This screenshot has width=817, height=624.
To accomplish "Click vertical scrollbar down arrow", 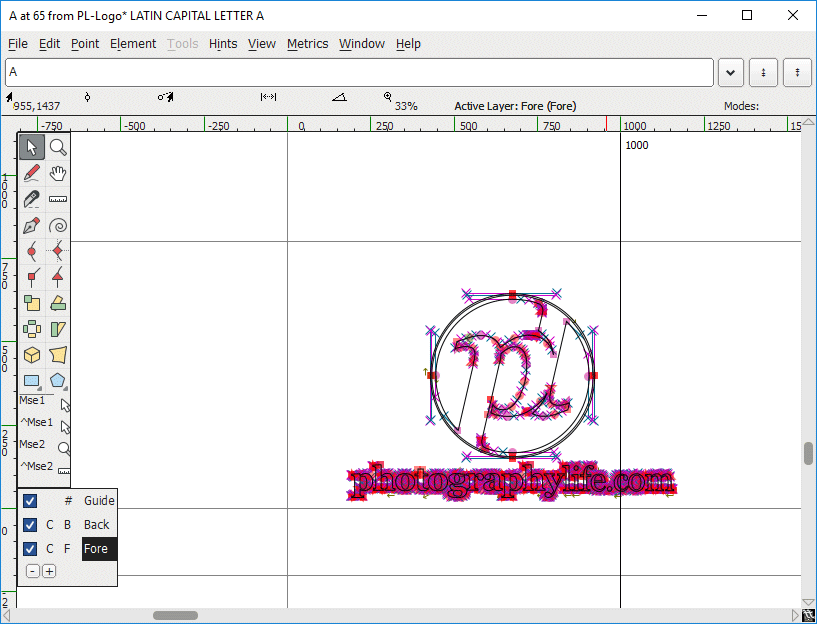I will tap(808, 603).
